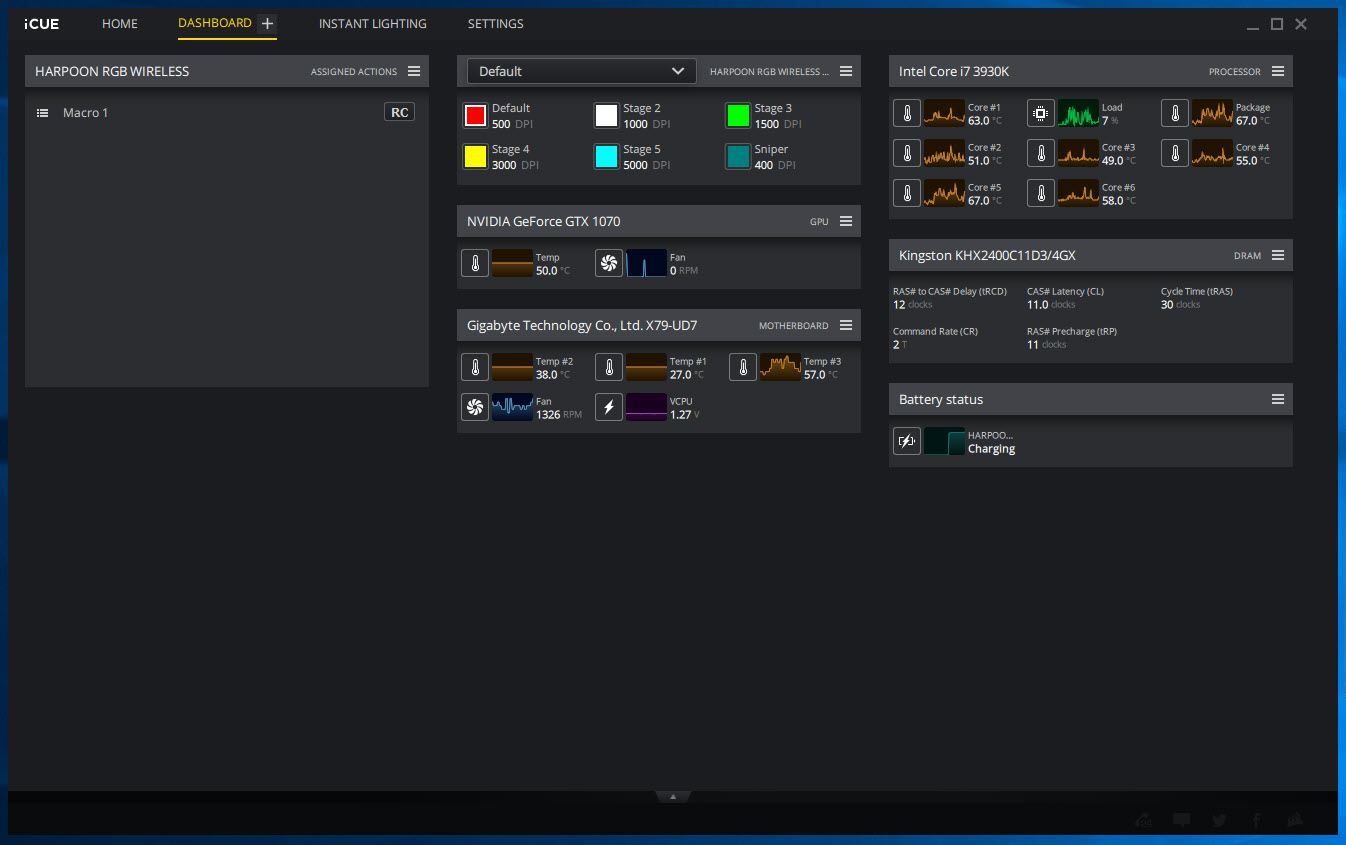
Task: Switch to the DASHBOARD tab
Action: 215,23
